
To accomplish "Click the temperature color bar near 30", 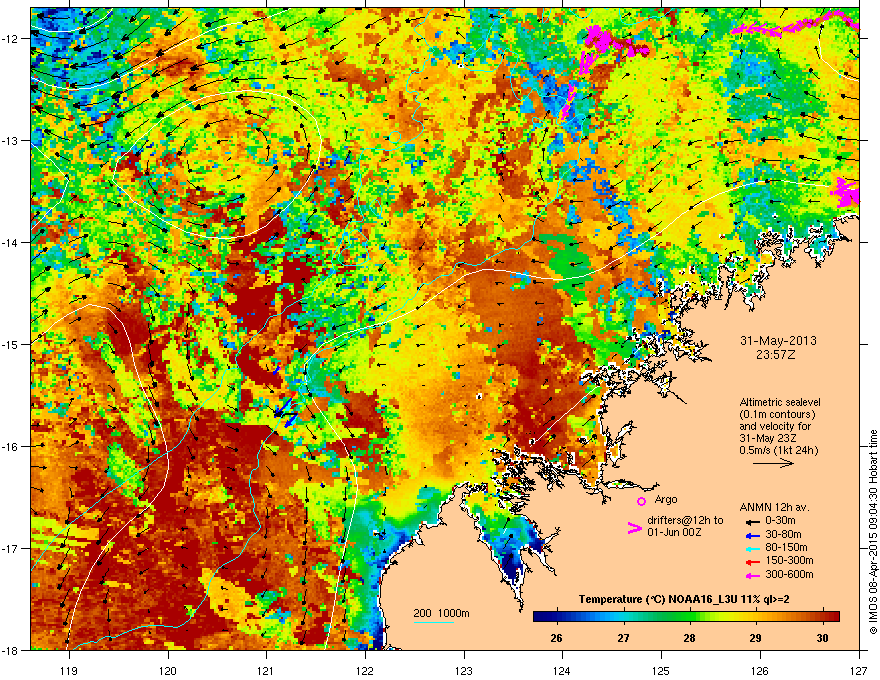I will (x=822, y=616).
